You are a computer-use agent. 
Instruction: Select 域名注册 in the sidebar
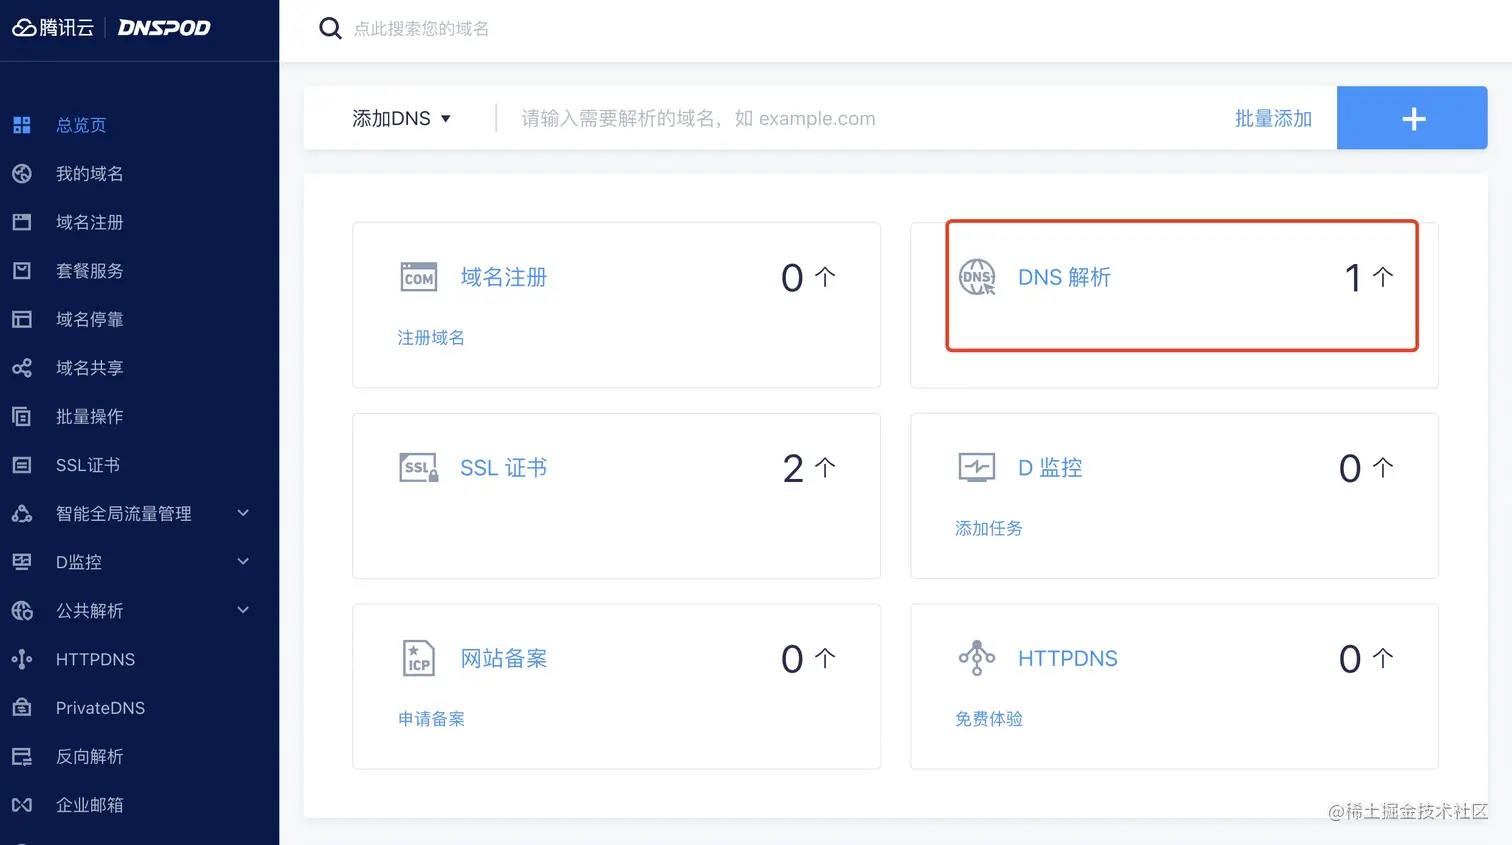90,222
